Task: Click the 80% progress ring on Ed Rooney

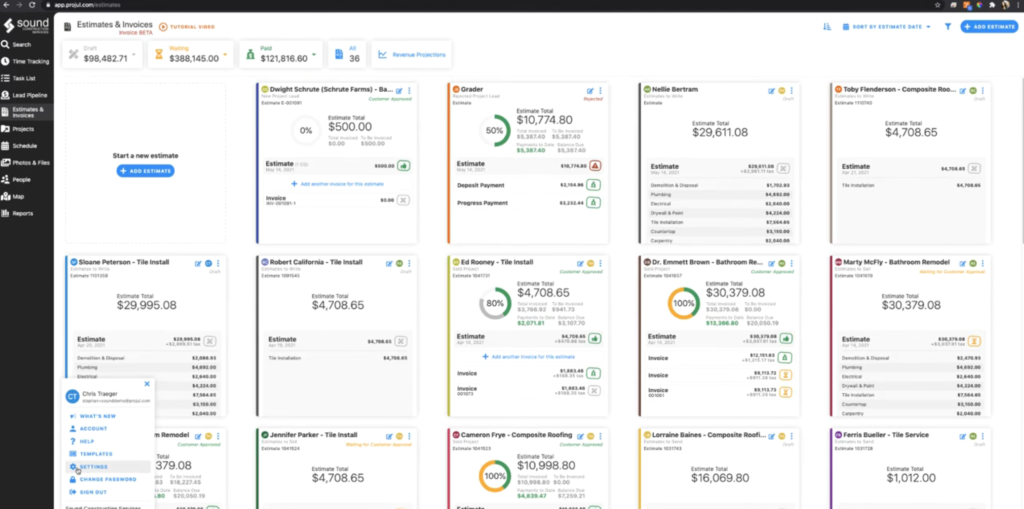Action: pyautogui.click(x=495, y=303)
